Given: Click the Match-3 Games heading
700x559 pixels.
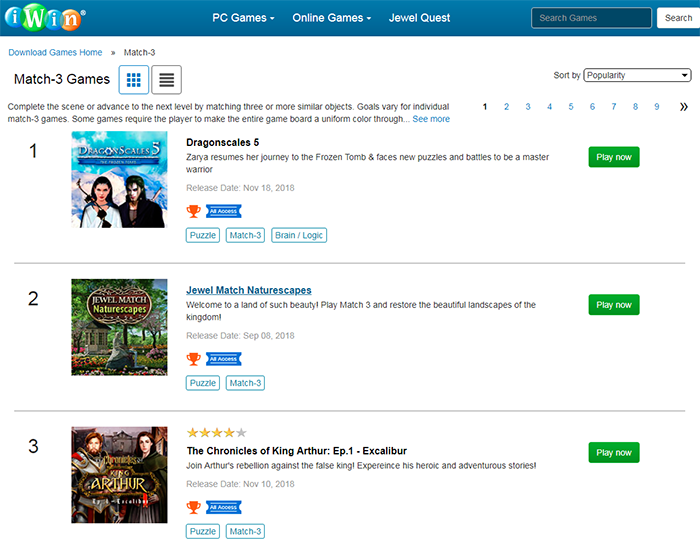Looking at the screenshot, I should tap(62, 79).
